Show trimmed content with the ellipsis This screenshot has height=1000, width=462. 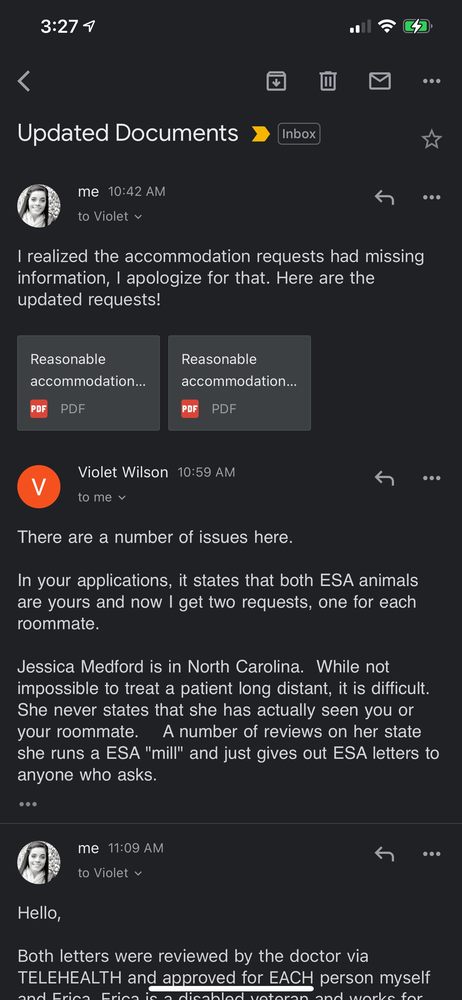[x=28, y=804]
